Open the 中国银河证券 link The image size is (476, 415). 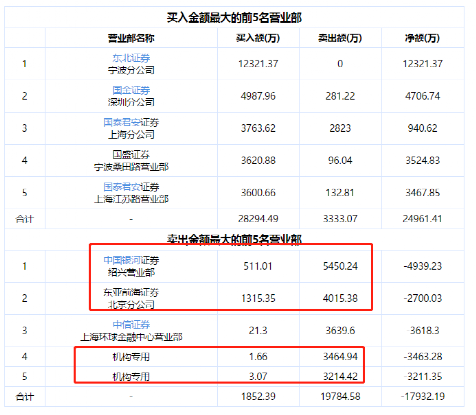(x=131, y=260)
